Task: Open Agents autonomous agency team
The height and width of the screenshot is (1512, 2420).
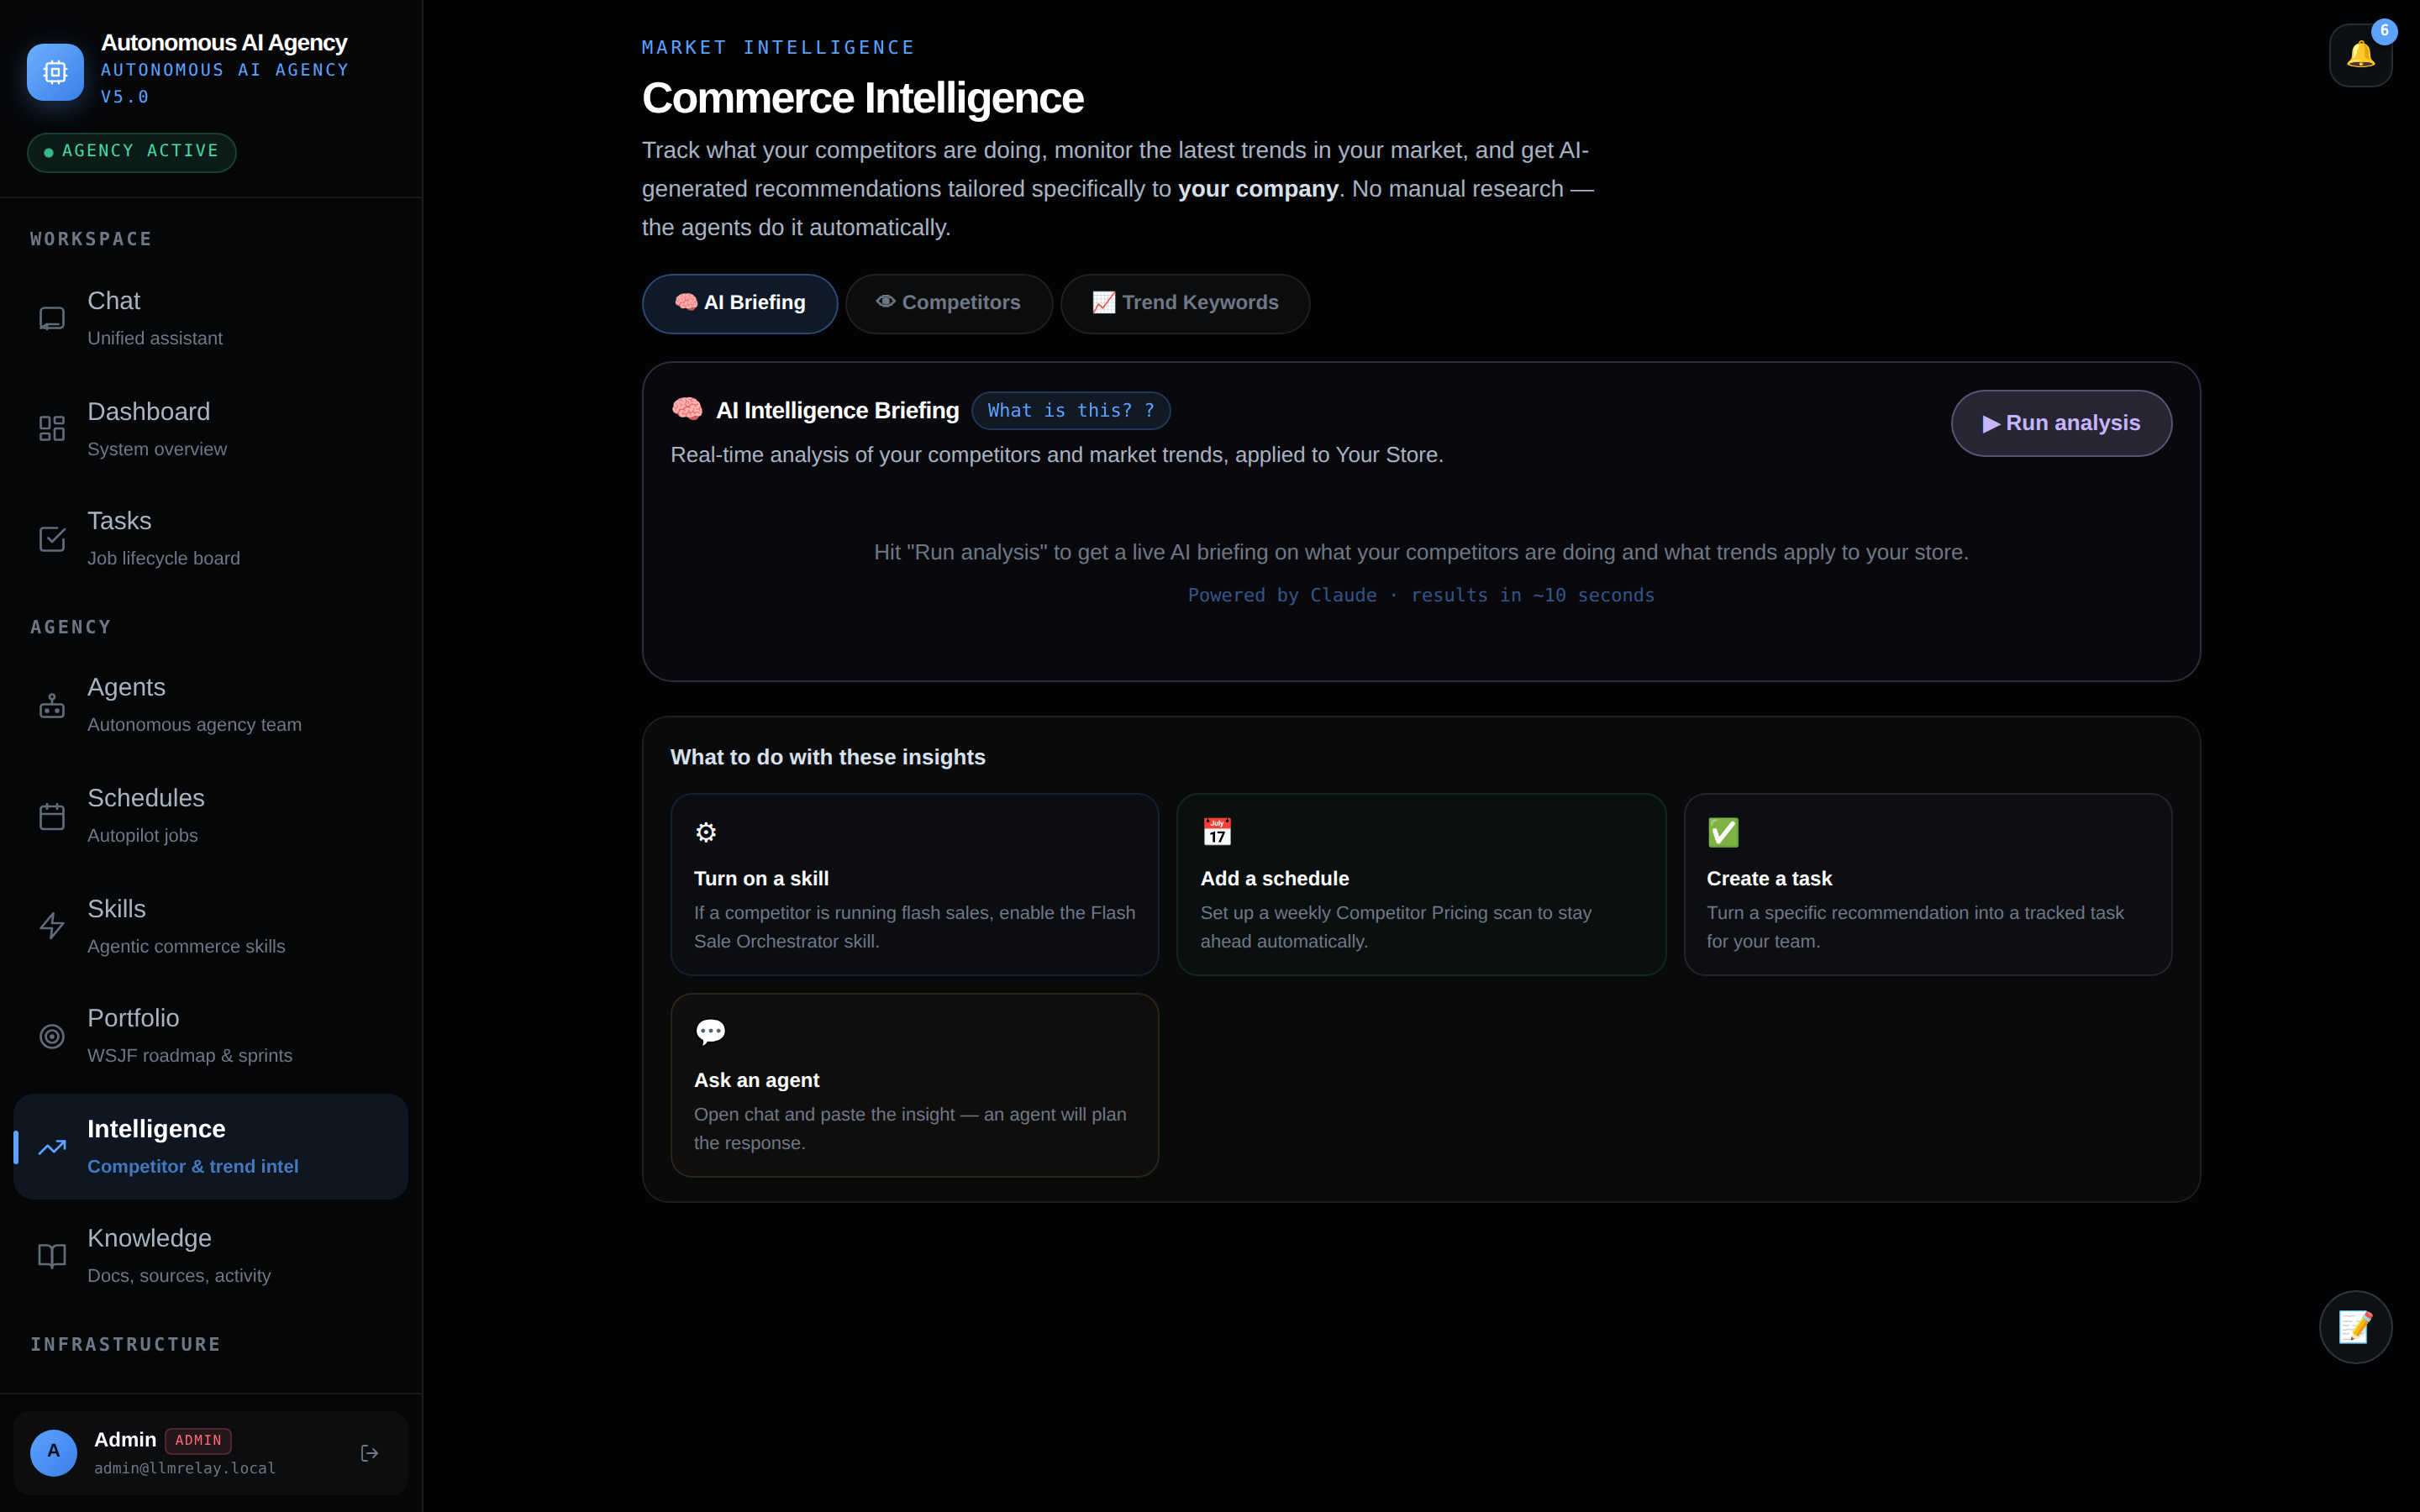Action: [211, 706]
